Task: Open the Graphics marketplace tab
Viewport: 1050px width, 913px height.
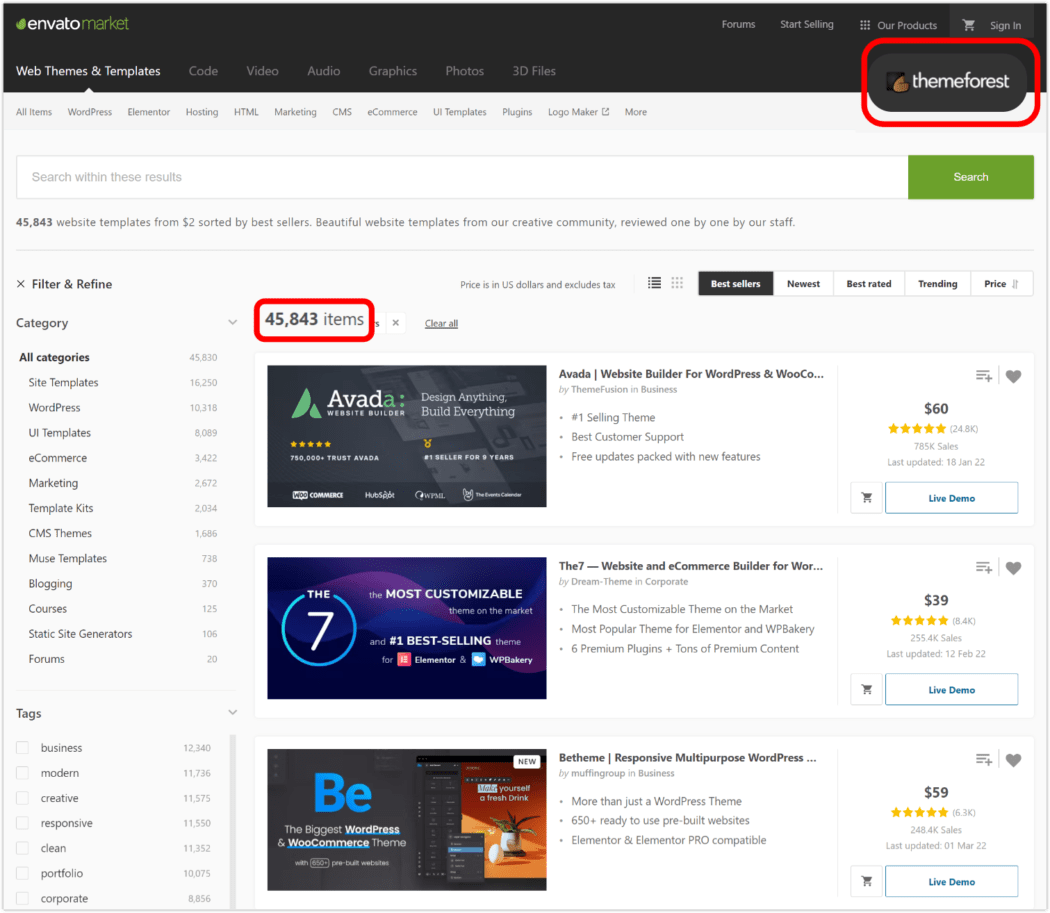Action: (x=392, y=71)
